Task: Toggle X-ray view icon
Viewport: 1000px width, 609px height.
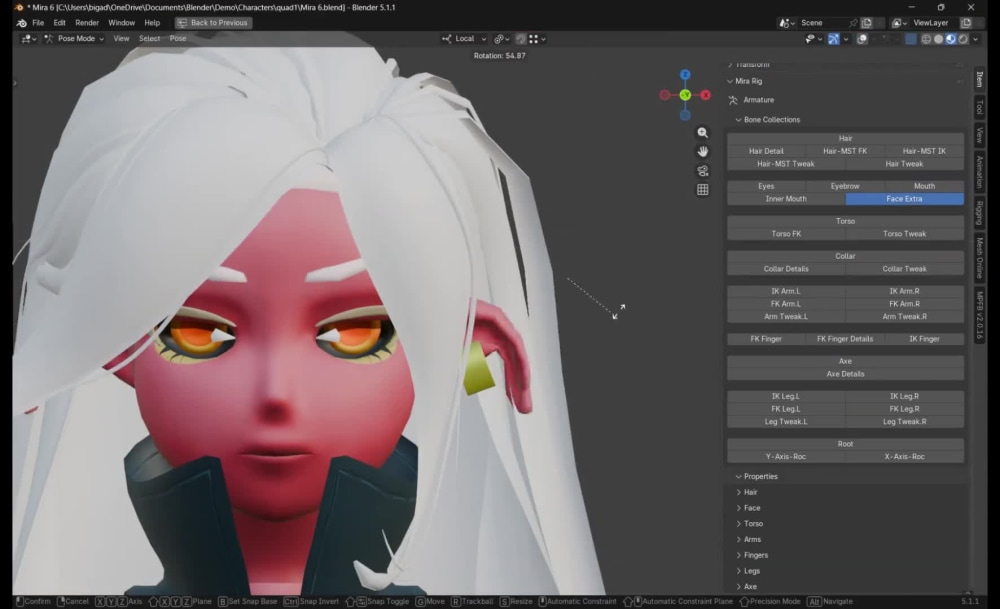Action: coord(911,39)
